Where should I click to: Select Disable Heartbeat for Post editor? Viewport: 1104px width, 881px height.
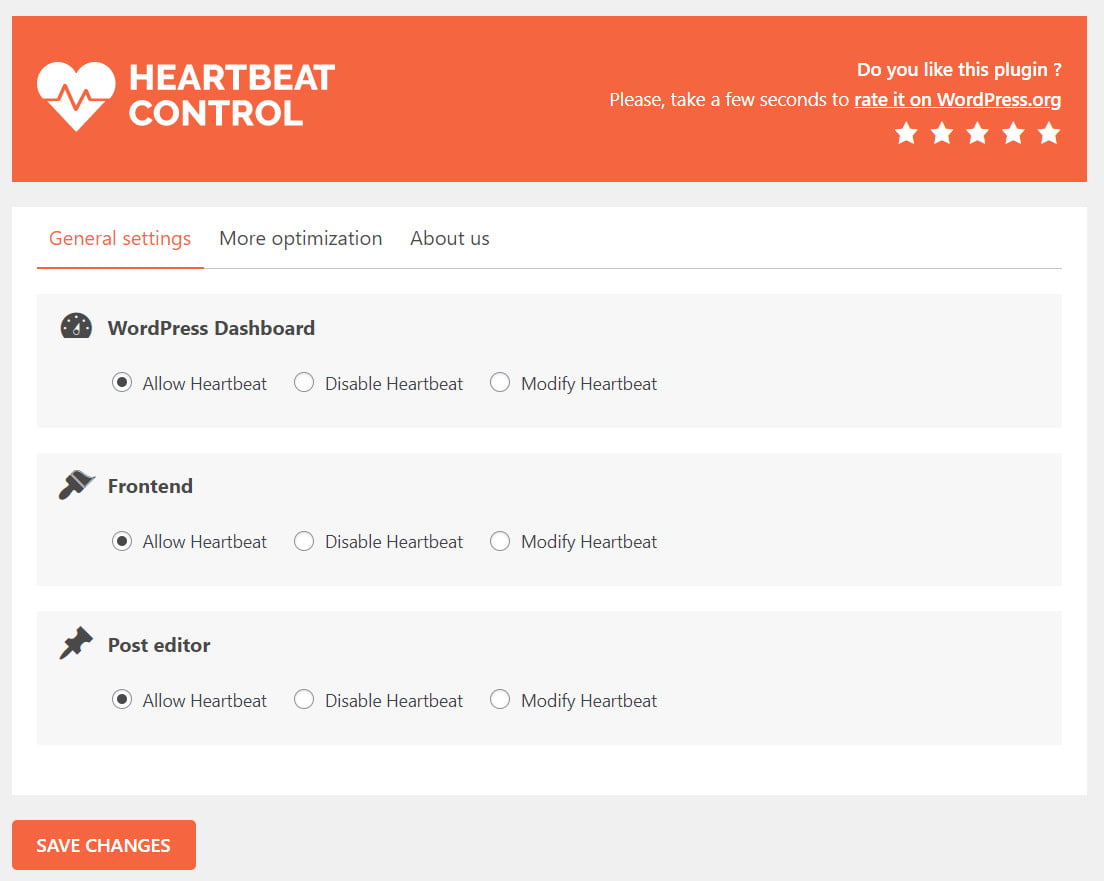(x=304, y=699)
